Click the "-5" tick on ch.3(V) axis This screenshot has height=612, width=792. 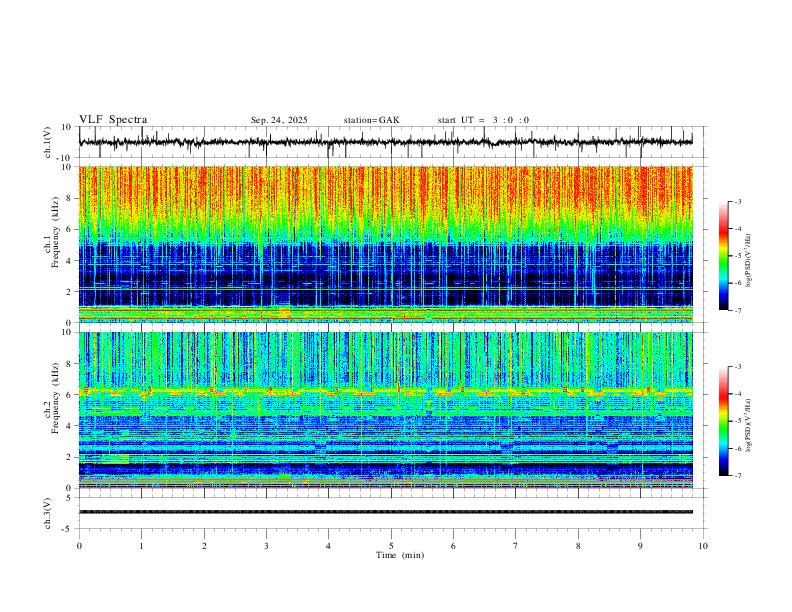coord(68,529)
